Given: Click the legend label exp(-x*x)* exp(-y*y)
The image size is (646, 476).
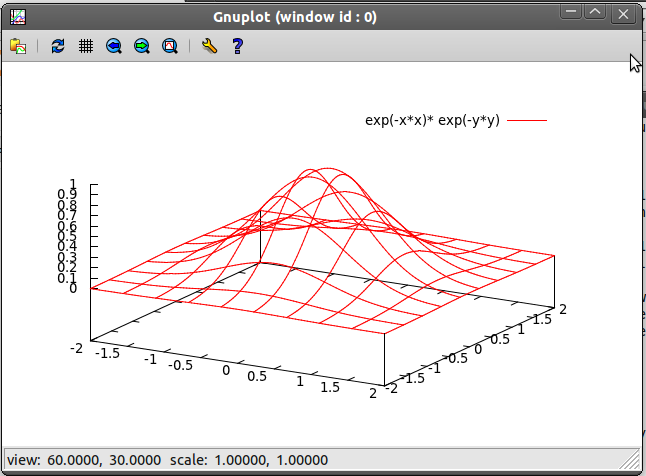Looking at the screenshot, I should 432,120.
